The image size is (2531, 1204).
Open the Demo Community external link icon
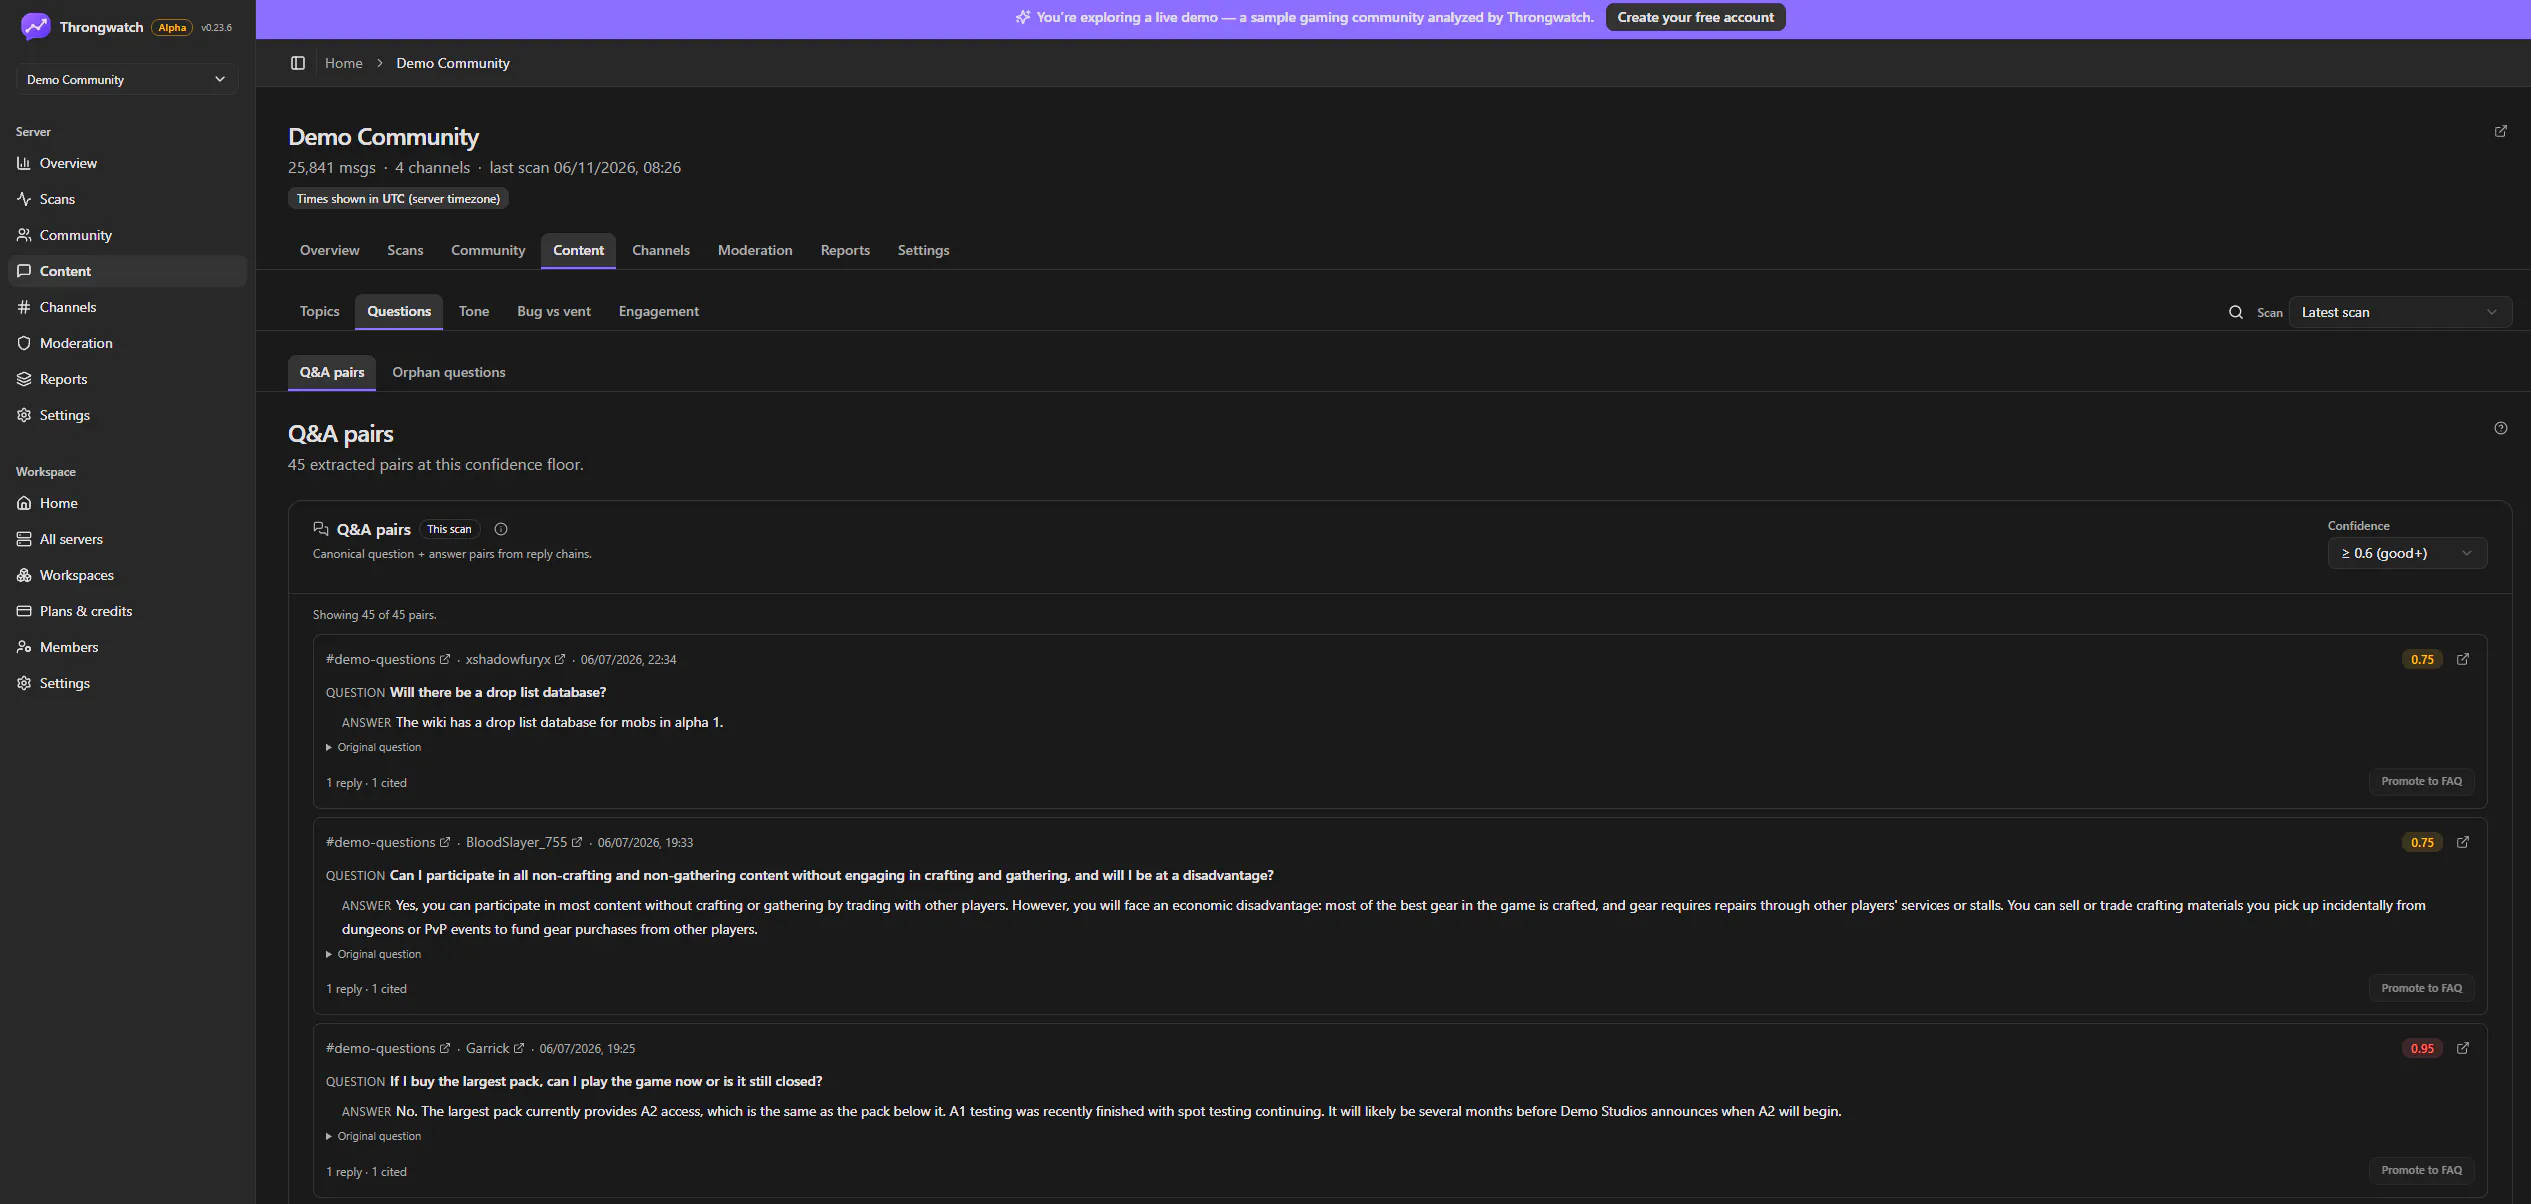point(2500,131)
